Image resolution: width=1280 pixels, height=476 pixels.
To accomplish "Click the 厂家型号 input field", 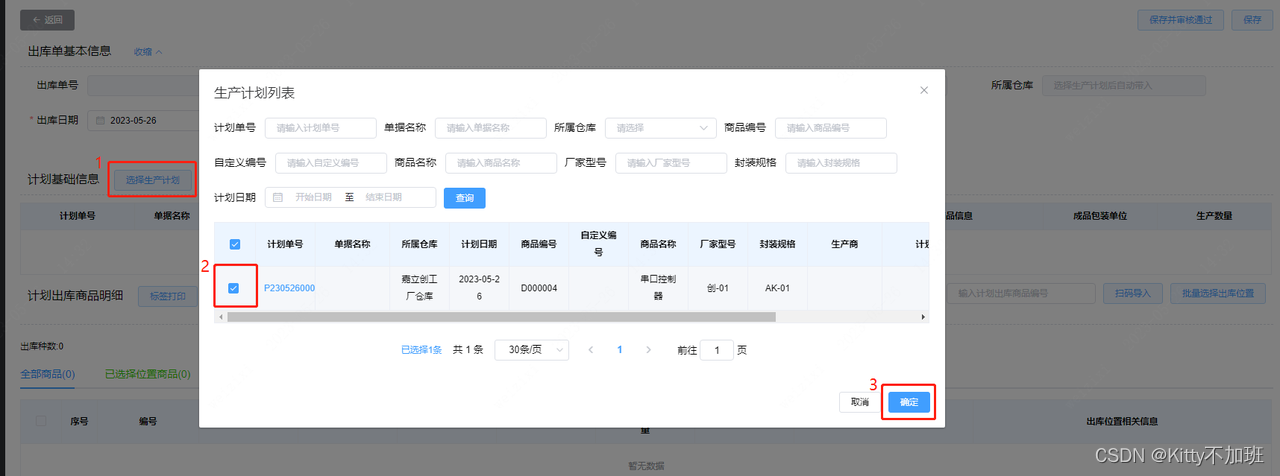I will 671,163.
